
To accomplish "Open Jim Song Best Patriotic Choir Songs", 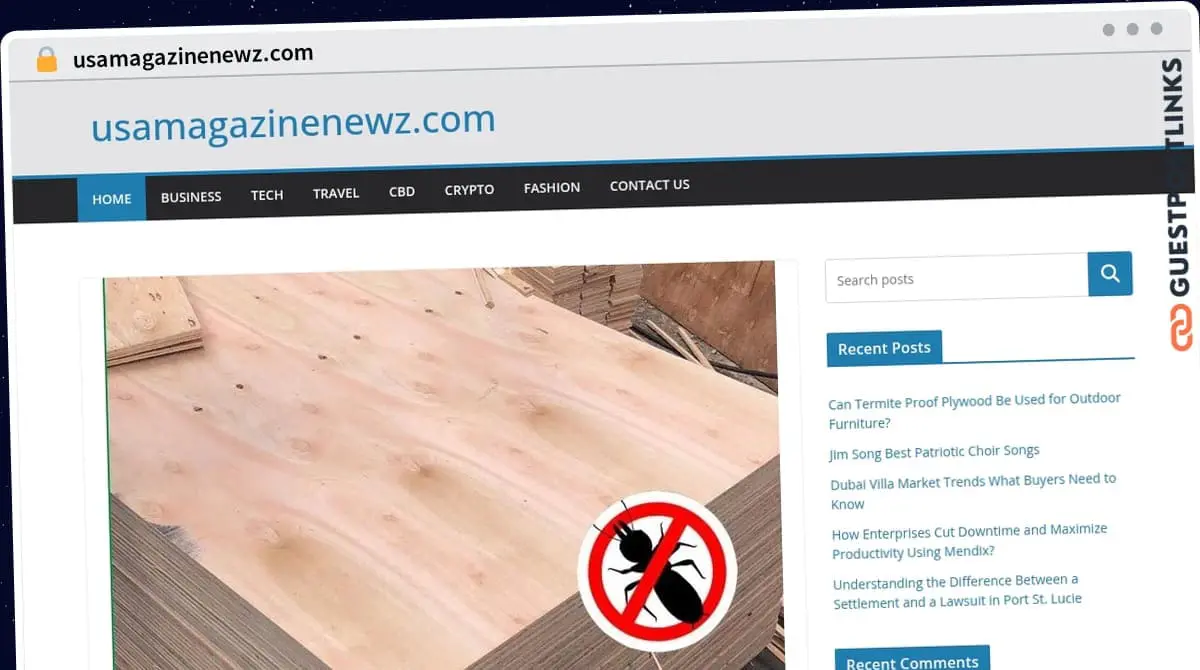I will (x=934, y=452).
